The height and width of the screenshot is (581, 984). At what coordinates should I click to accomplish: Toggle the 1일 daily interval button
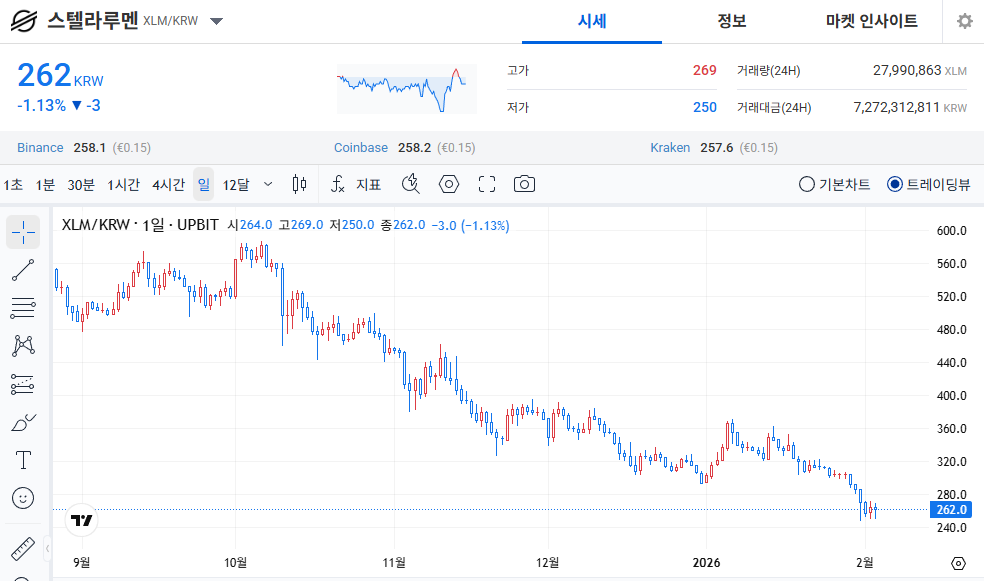(203, 184)
